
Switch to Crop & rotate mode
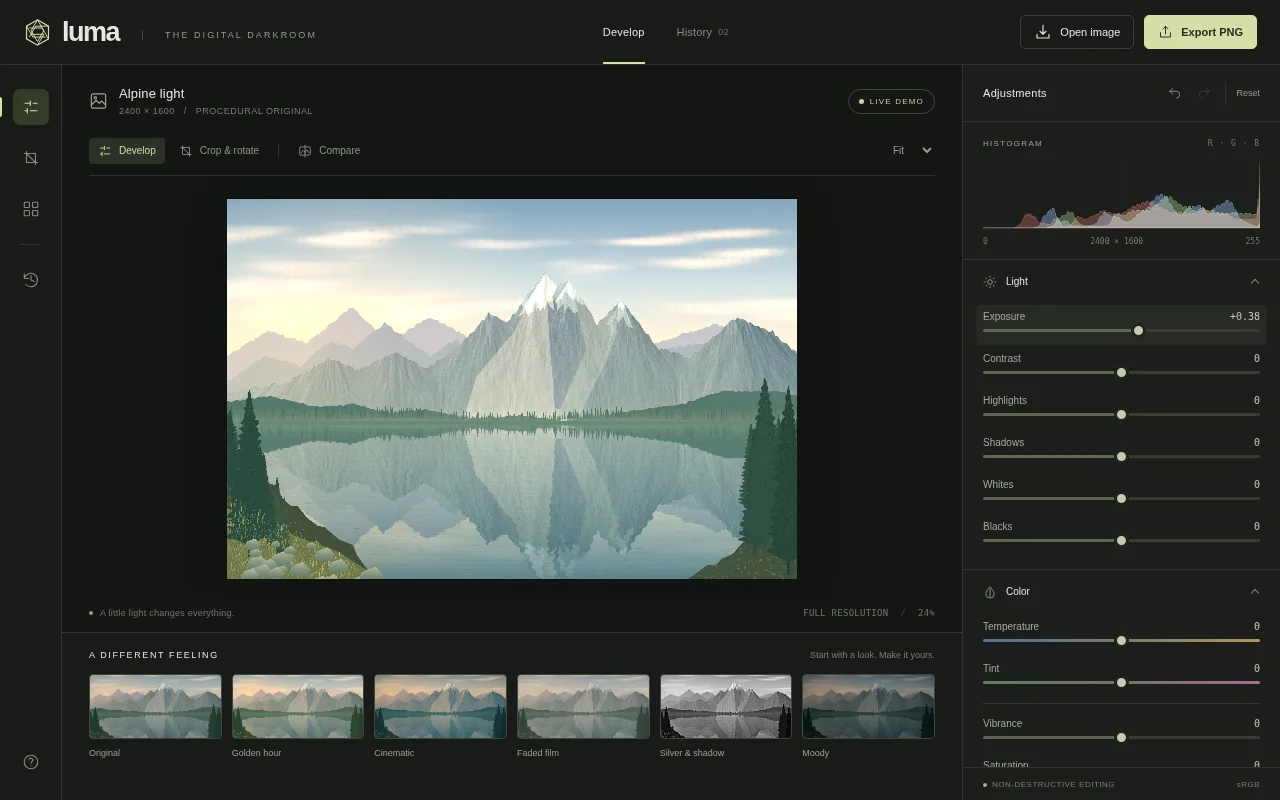click(x=219, y=151)
